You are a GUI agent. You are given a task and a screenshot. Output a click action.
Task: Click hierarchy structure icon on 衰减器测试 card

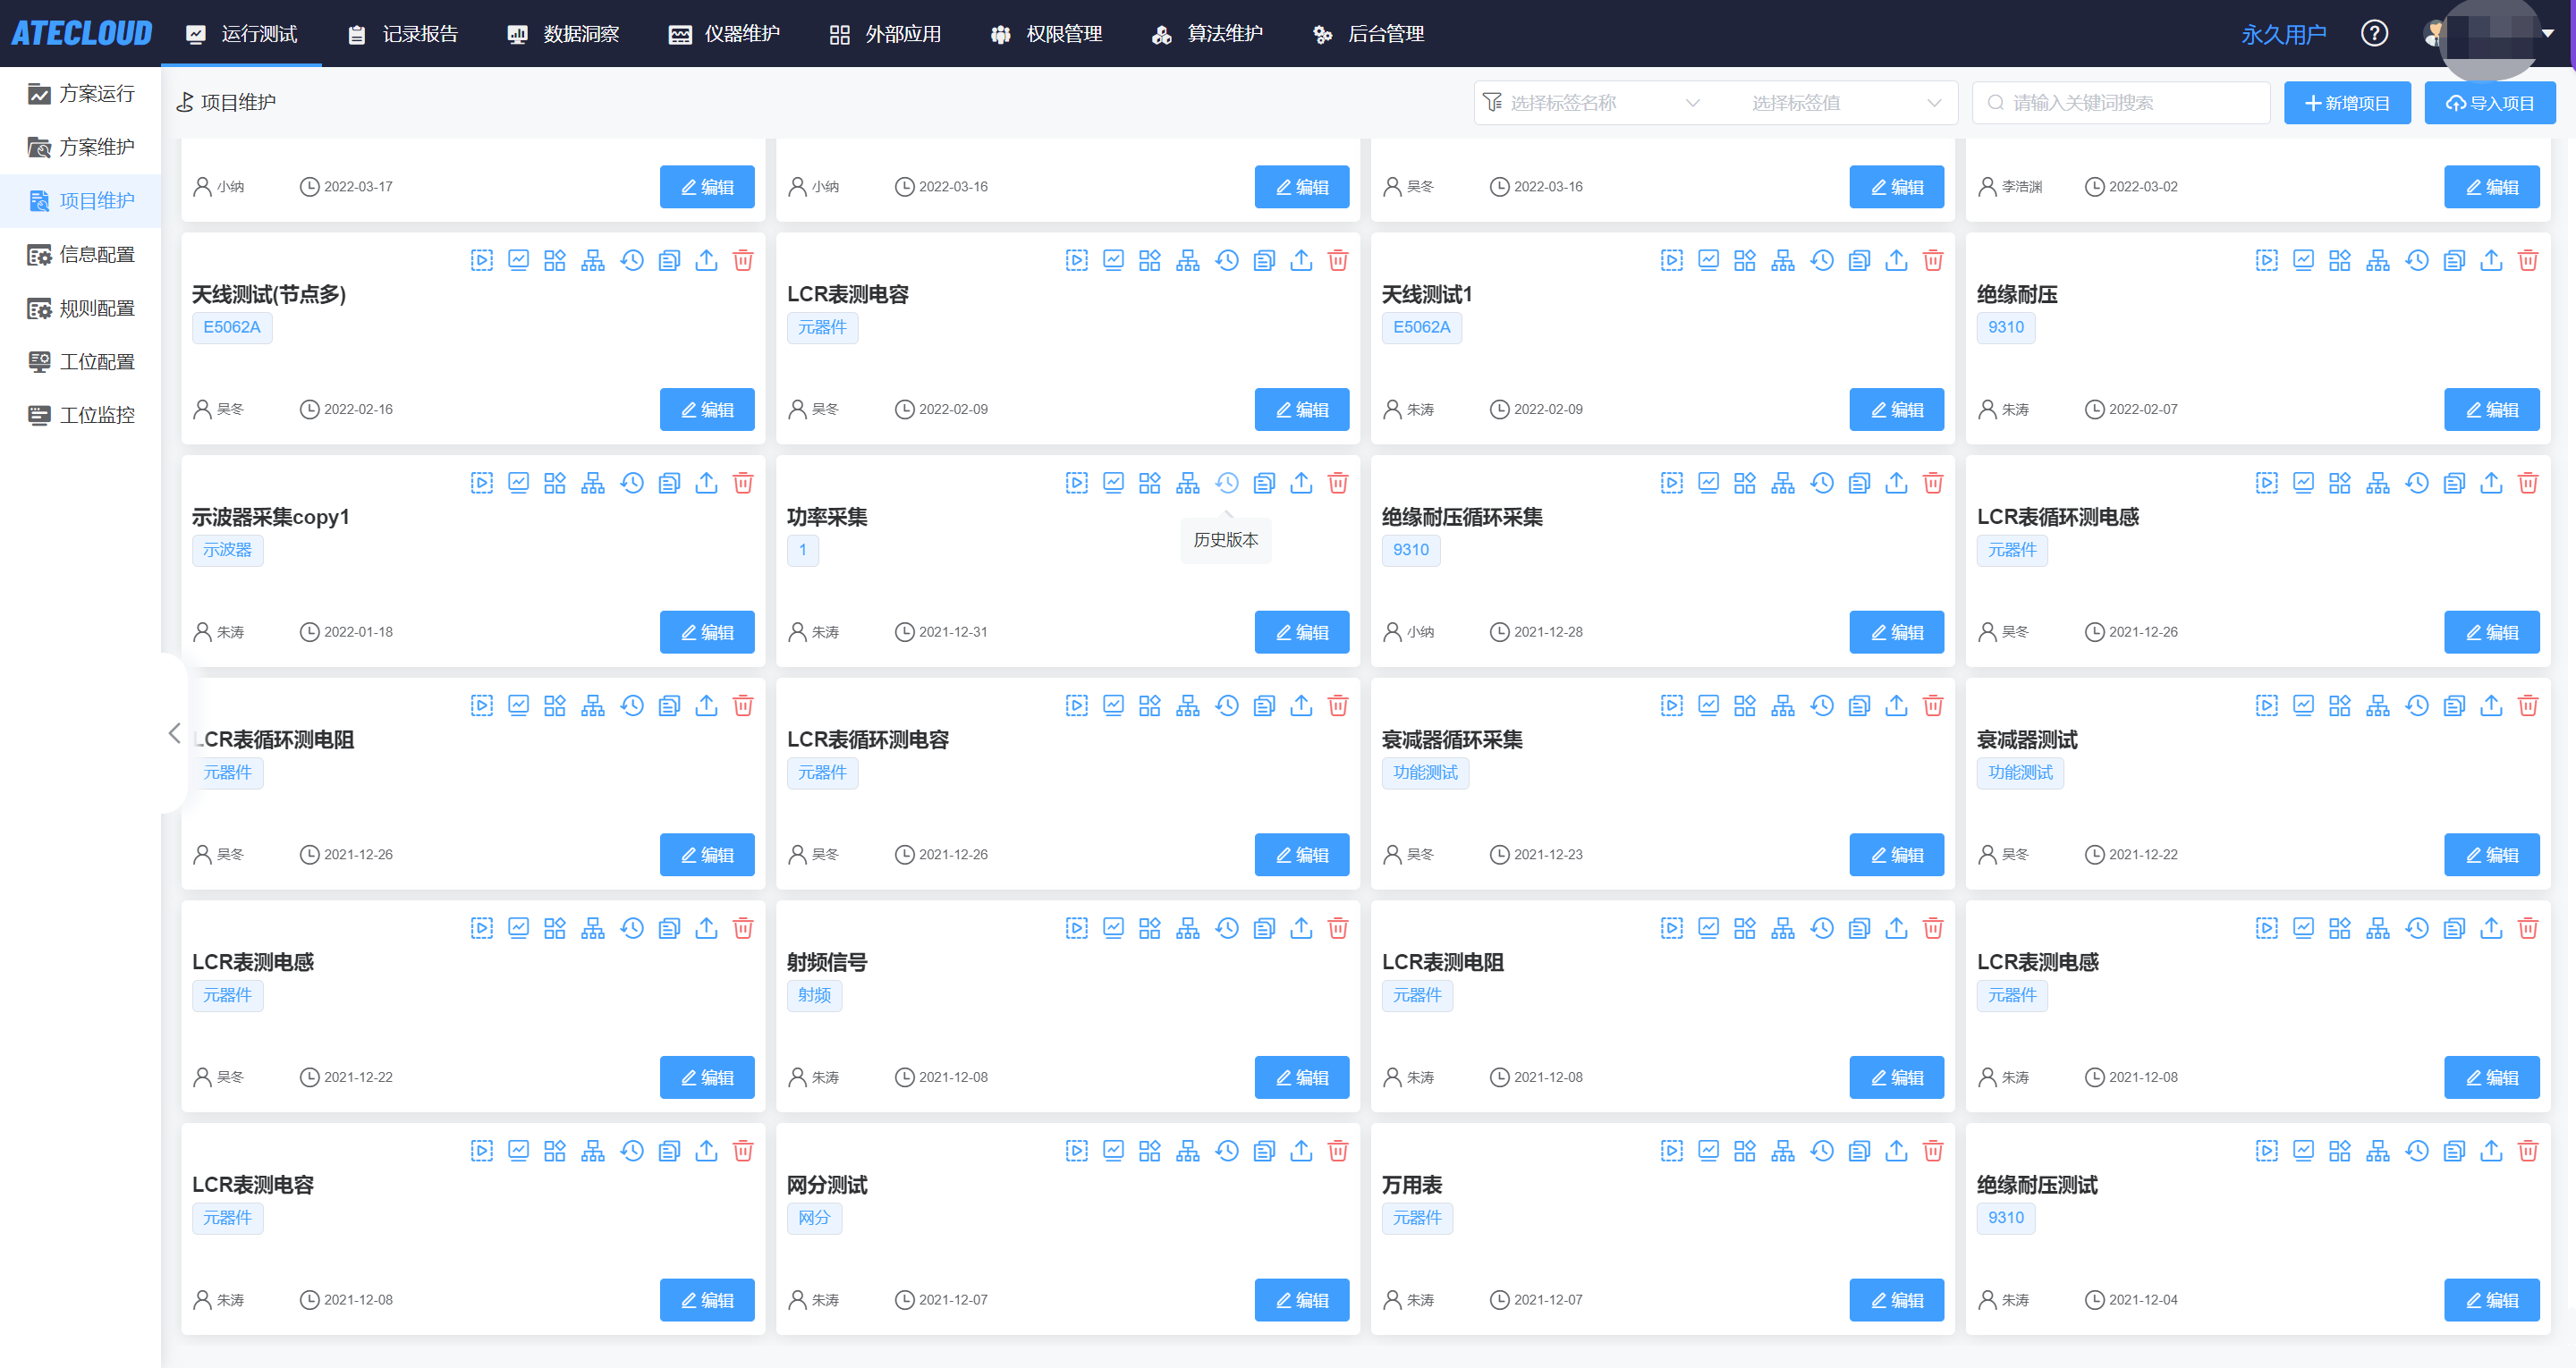point(2377,706)
